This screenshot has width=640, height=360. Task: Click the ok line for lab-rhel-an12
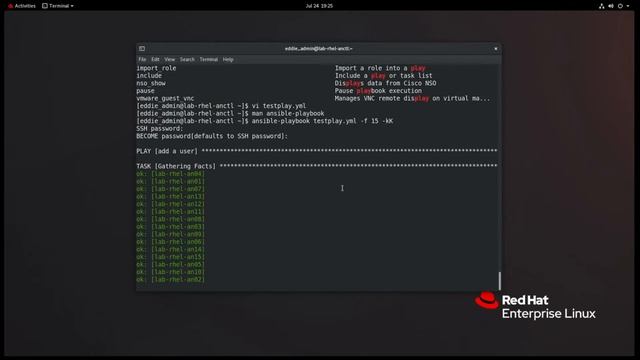(171, 204)
